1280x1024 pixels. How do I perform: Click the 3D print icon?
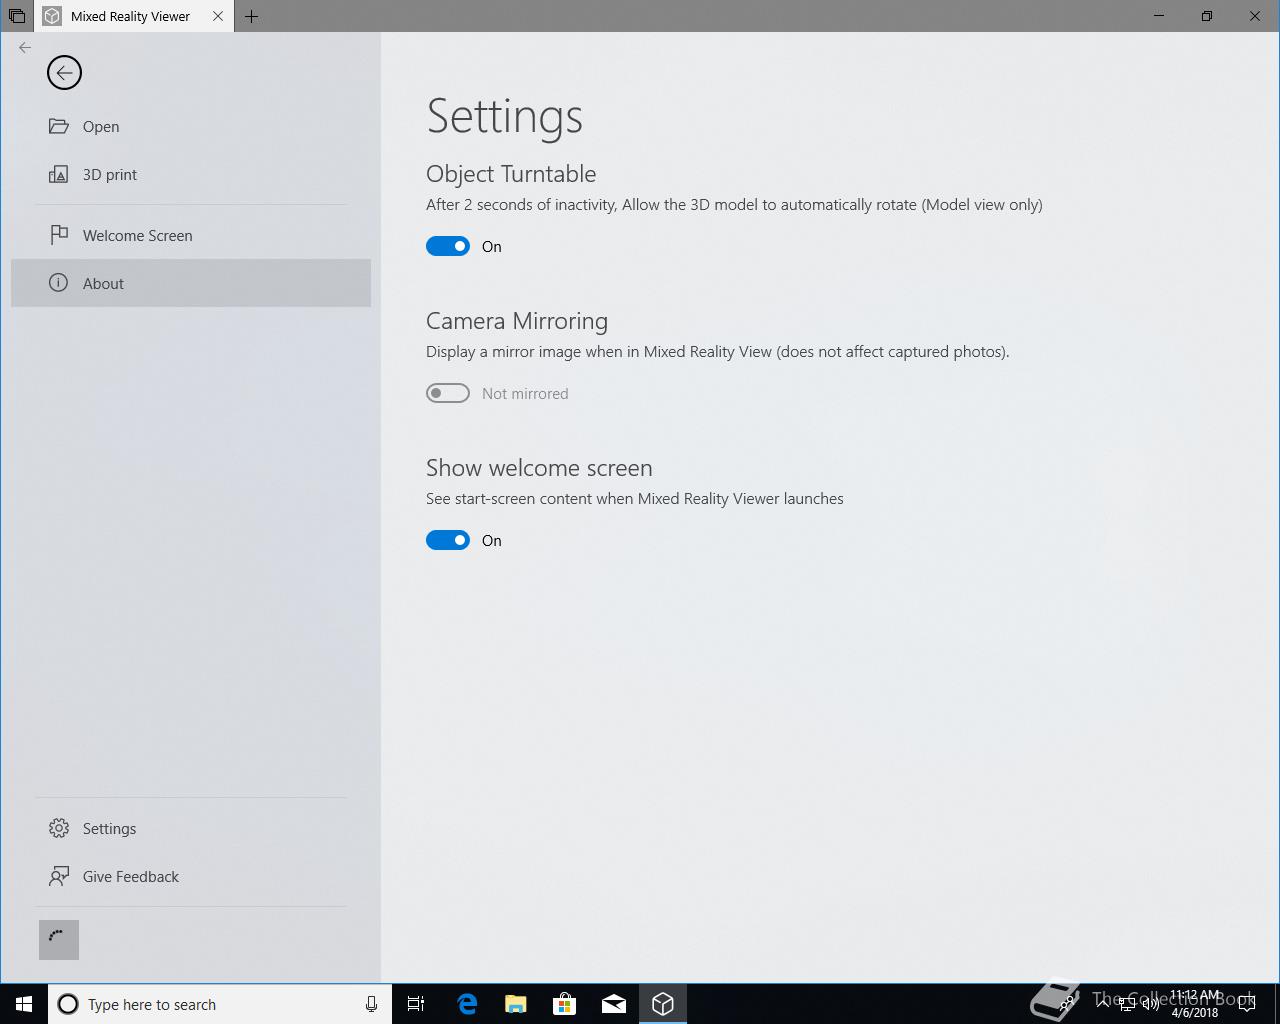point(59,175)
